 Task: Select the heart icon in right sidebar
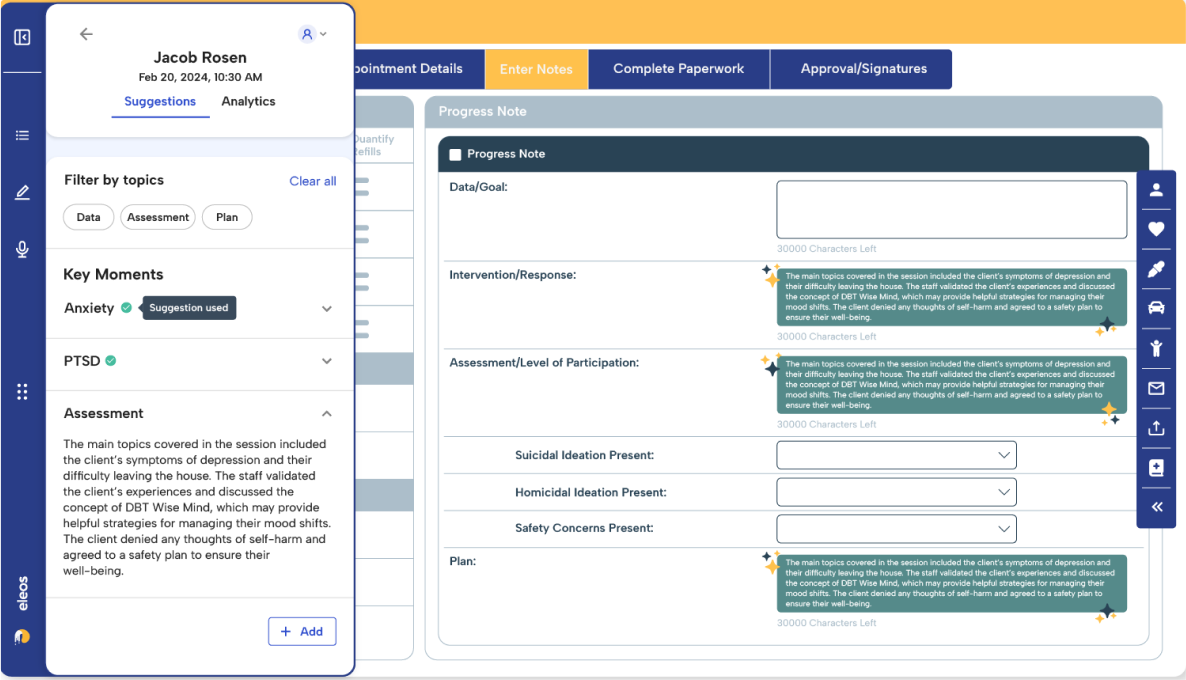pos(1155,229)
